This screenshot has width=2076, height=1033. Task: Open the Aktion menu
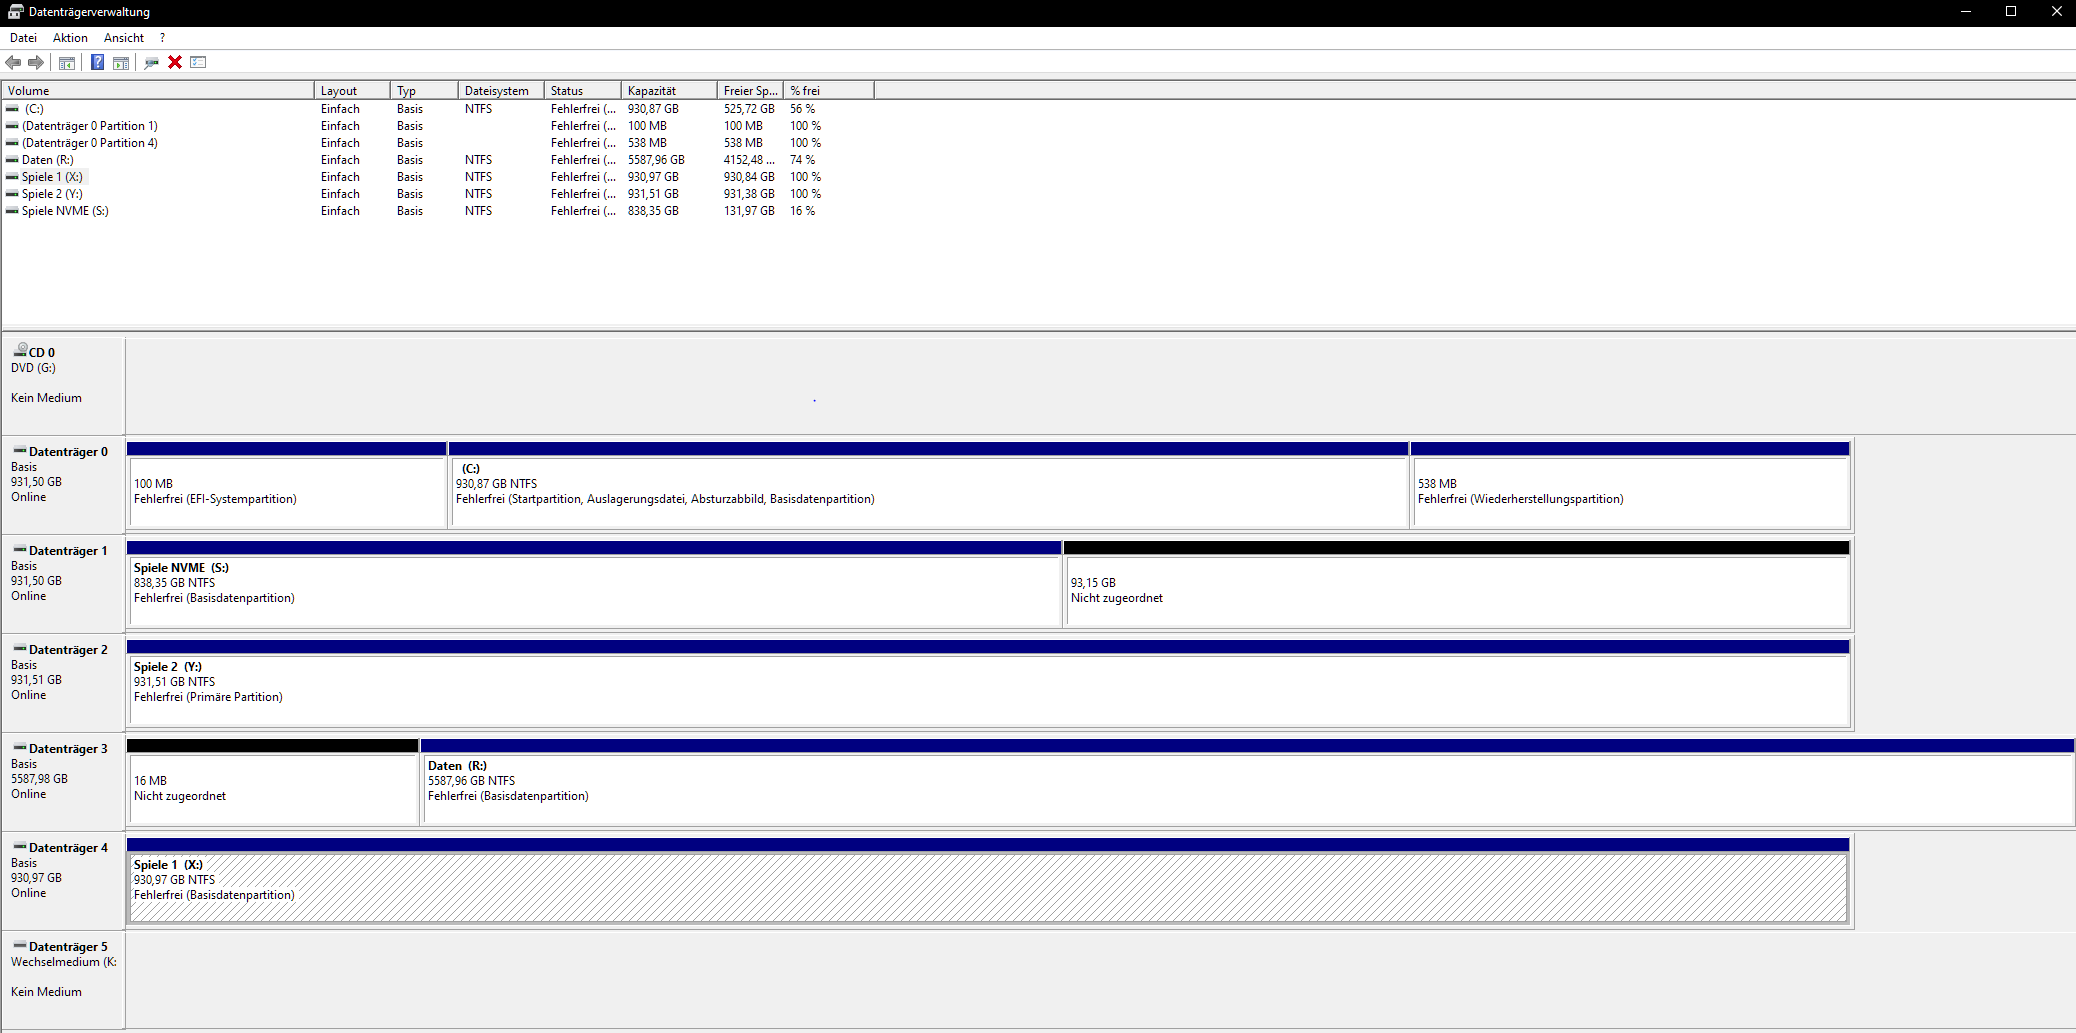click(x=70, y=38)
